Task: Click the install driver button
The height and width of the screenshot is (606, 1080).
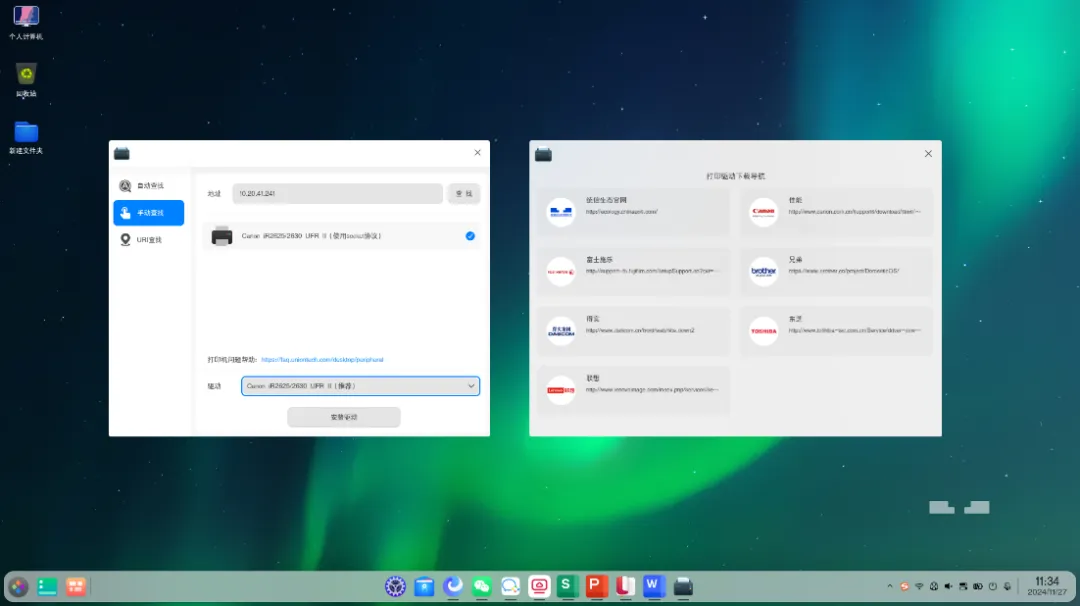Action: [344, 417]
